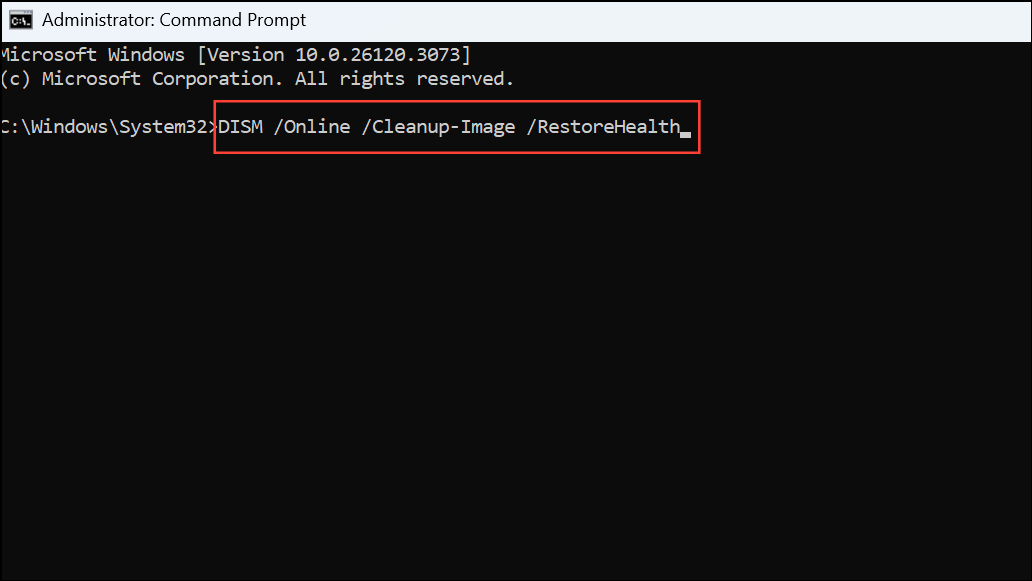
Task: Click the /RestoreHealth argument text
Action: [603, 126]
